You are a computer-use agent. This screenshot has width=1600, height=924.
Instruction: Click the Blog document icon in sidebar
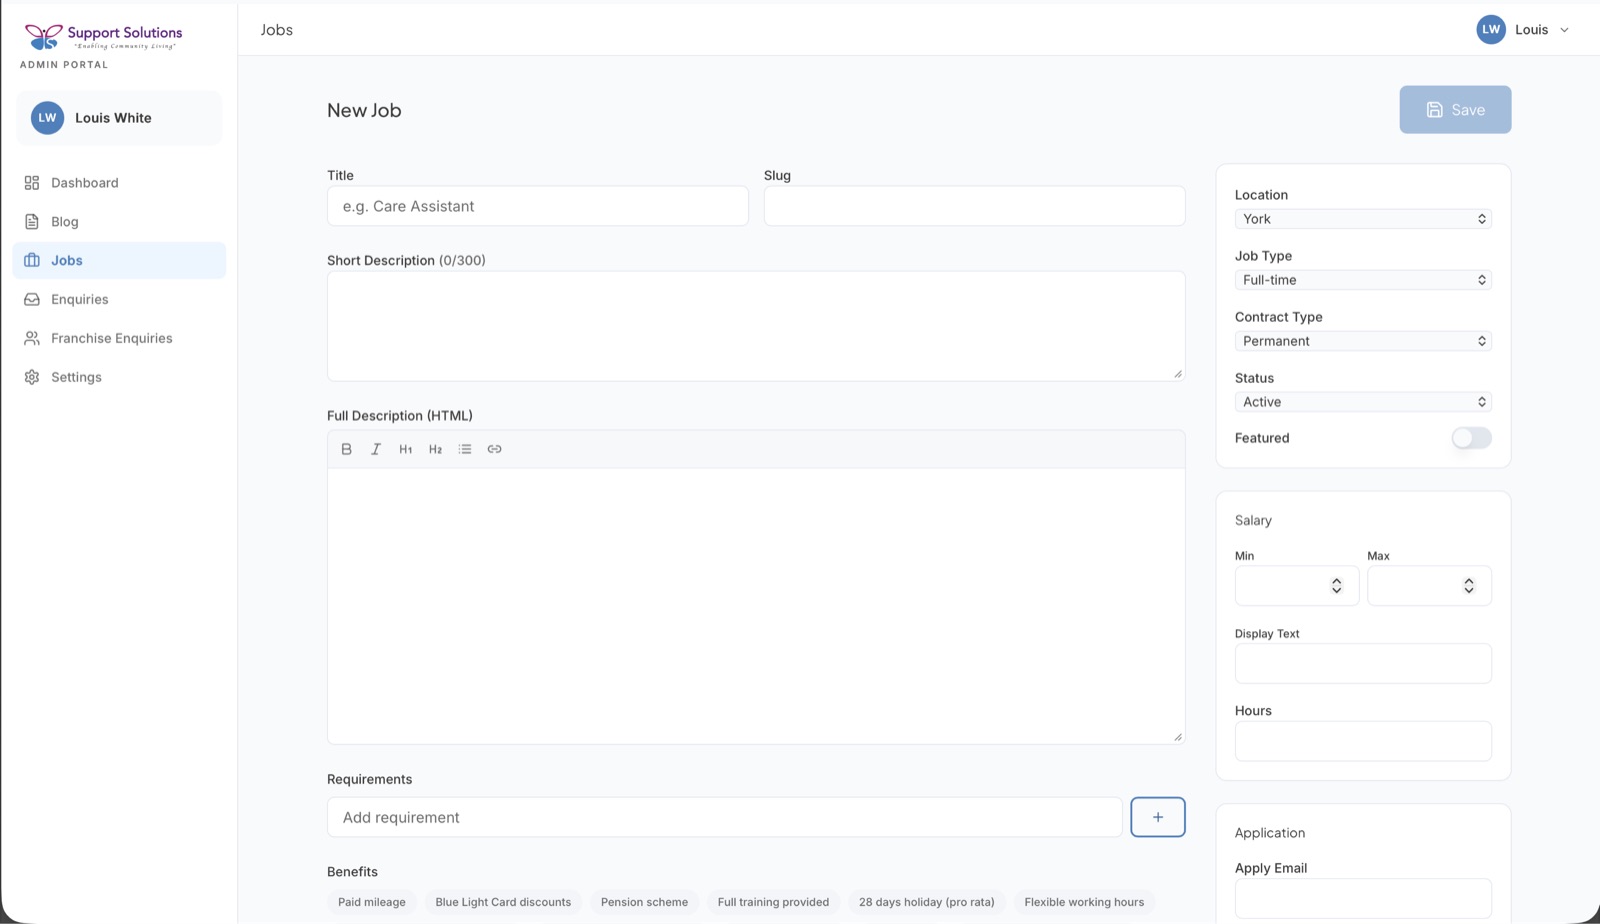[32, 222]
